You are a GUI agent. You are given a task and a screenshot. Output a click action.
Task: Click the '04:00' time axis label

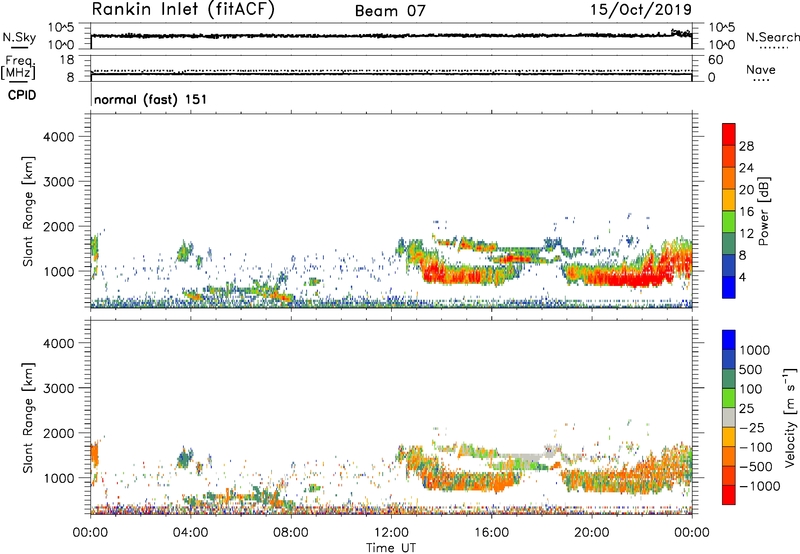pos(190,533)
